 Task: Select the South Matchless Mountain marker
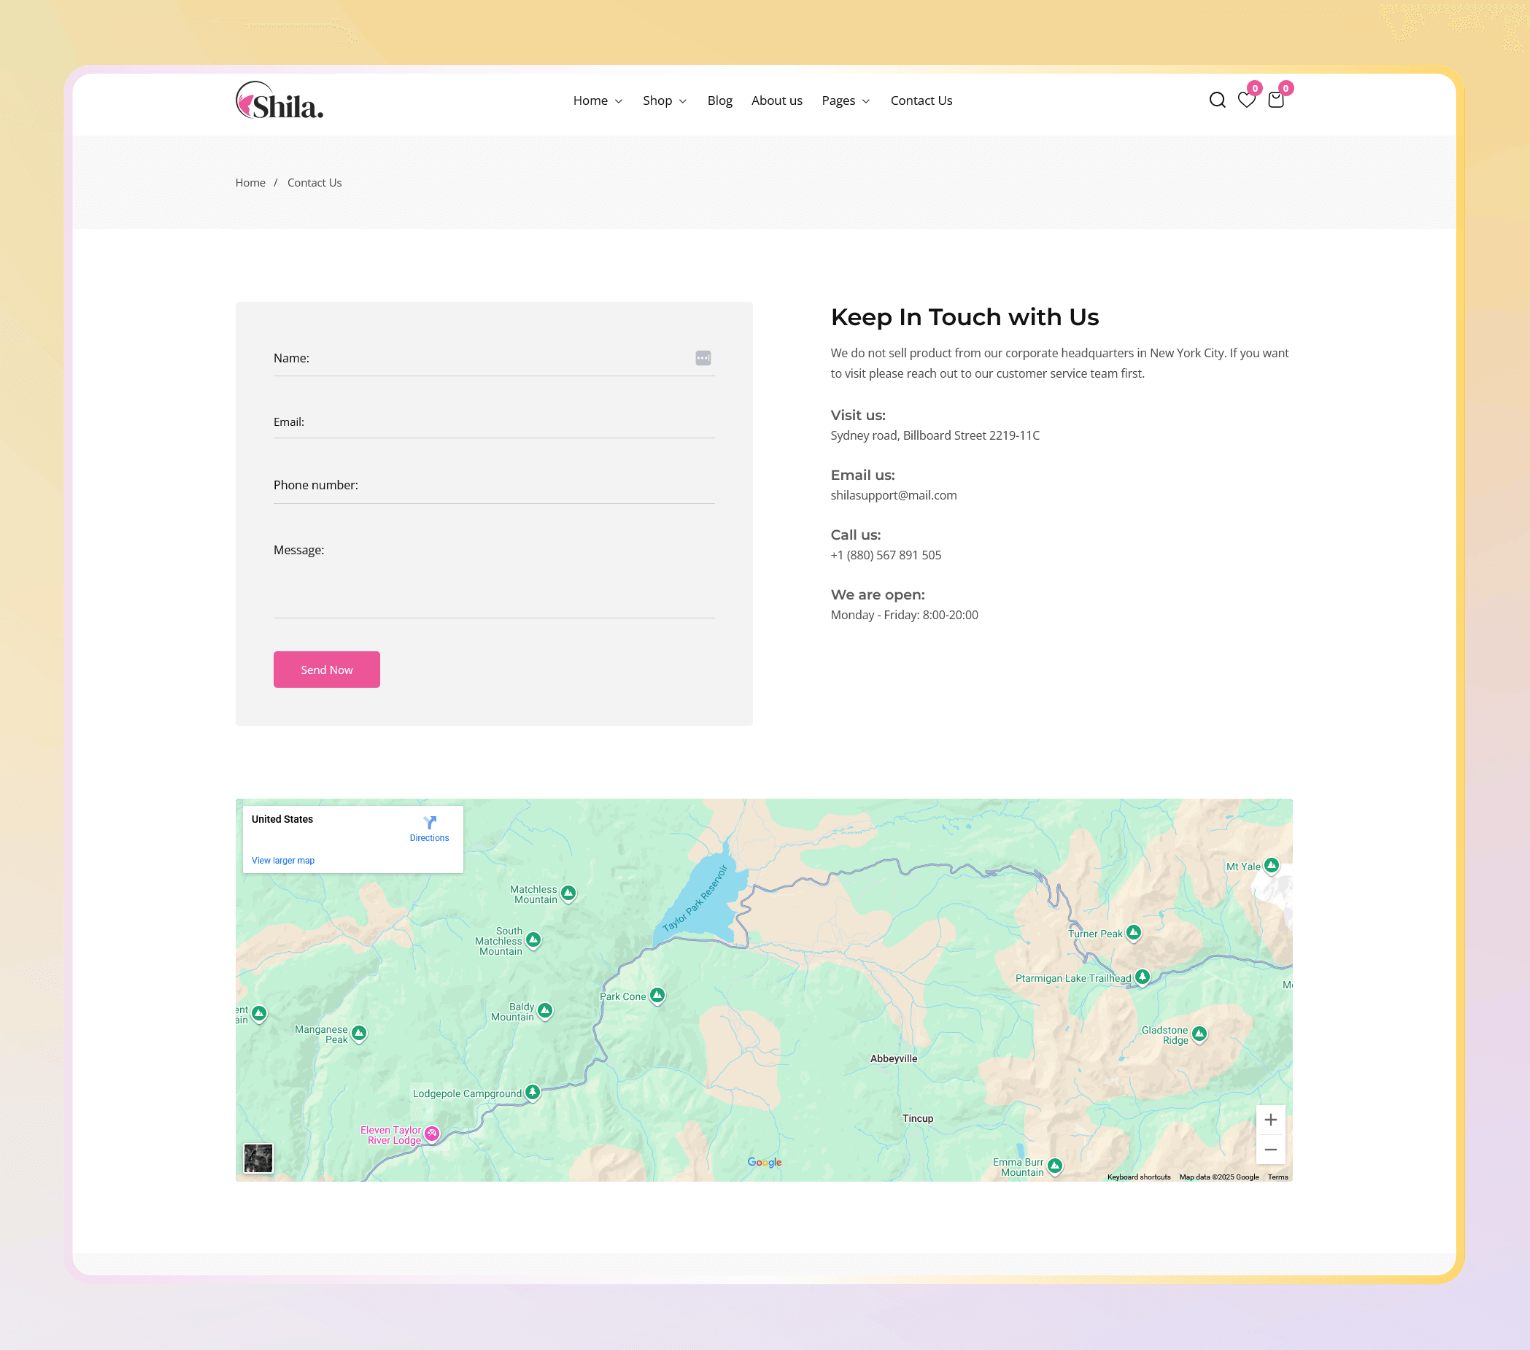(533, 940)
